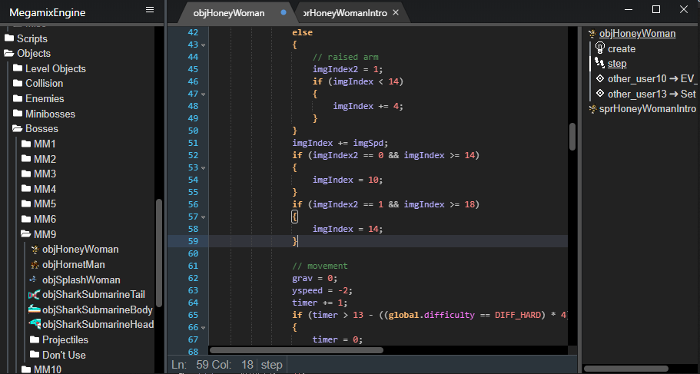Click the 'Ln: 59 Col: 18' status text

tap(212, 365)
